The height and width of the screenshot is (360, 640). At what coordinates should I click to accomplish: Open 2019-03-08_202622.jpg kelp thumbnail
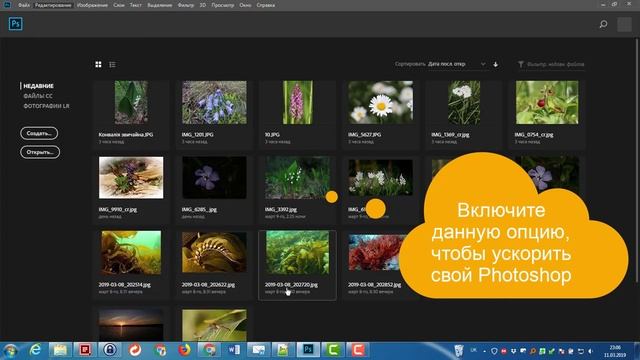(214, 253)
